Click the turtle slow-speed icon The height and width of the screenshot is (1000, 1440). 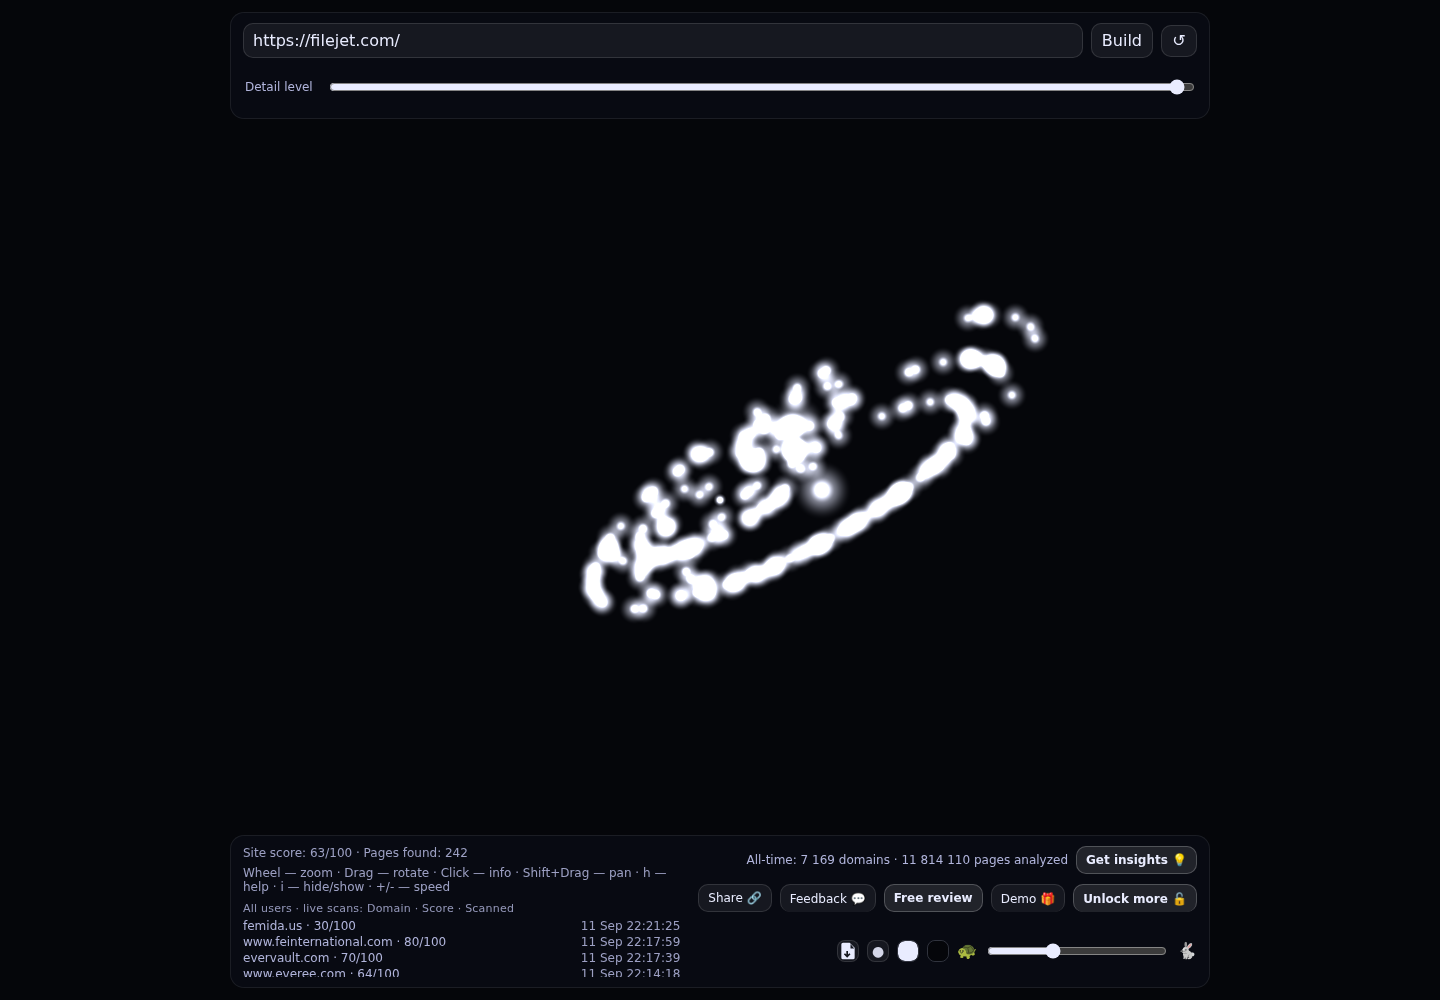pyautogui.click(x=966, y=951)
